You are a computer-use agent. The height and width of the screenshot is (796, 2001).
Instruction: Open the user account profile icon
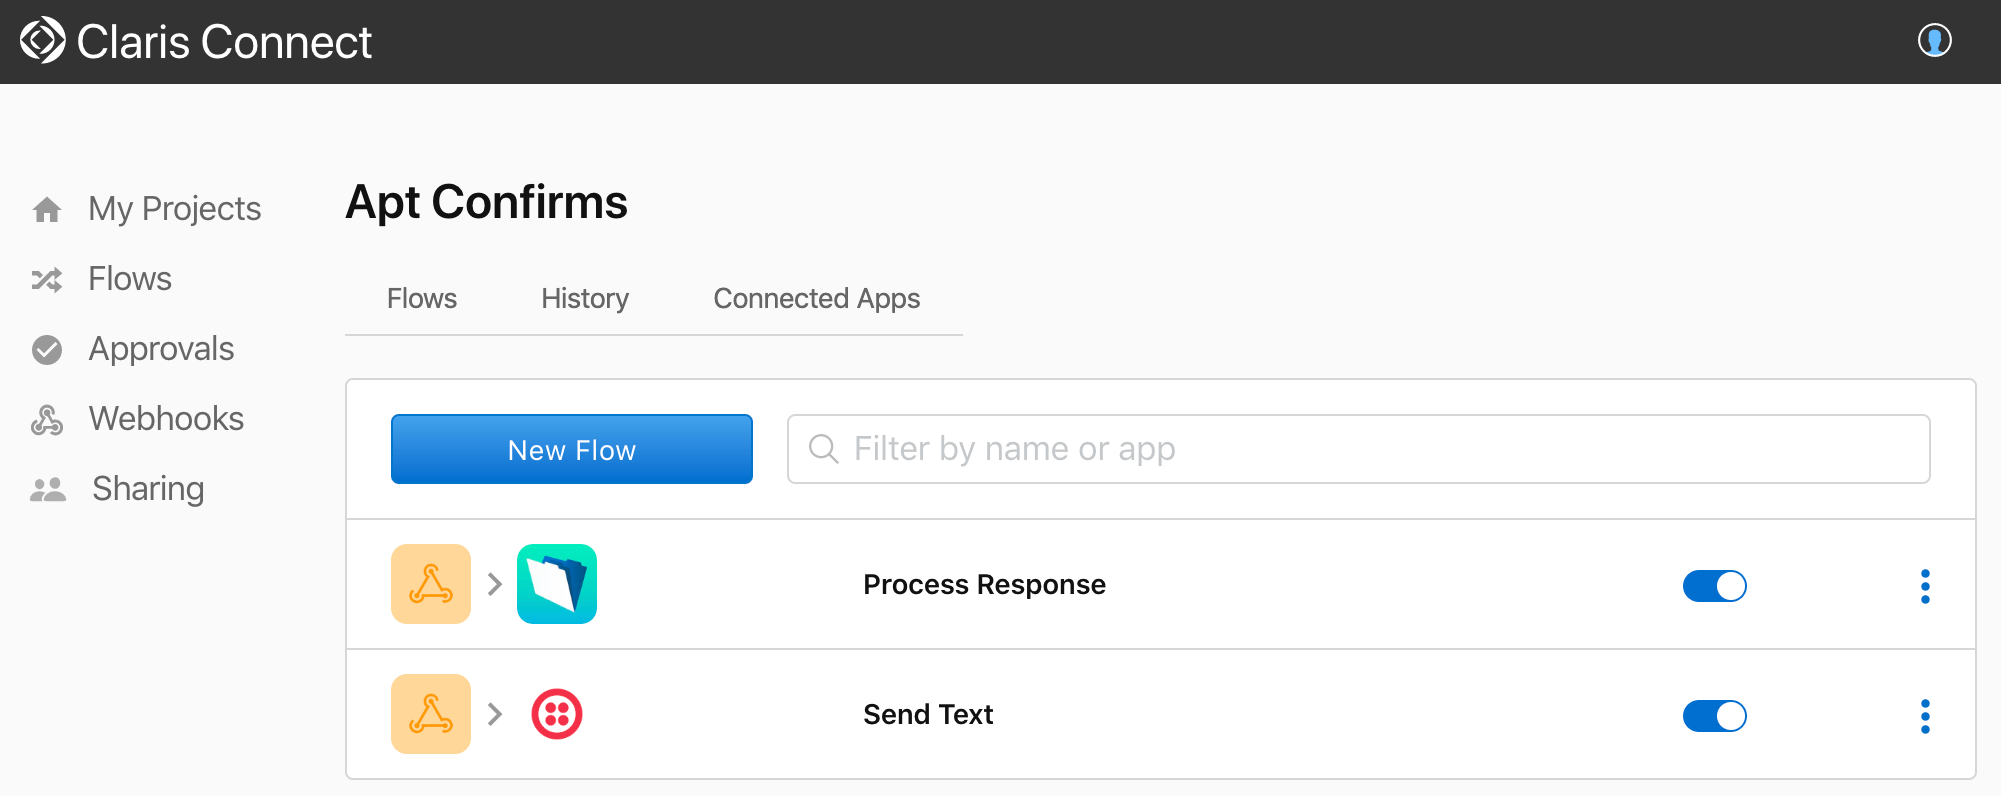[x=1934, y=41]
